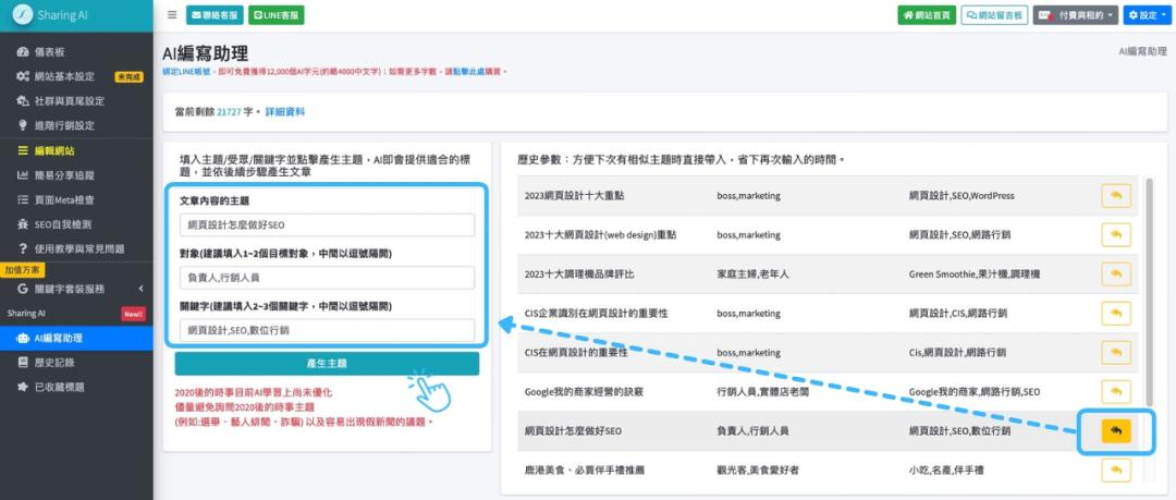Expand the 設定 settings dropdown
This screenshot has width=1176, height=500.
[x=1147, y=15]
